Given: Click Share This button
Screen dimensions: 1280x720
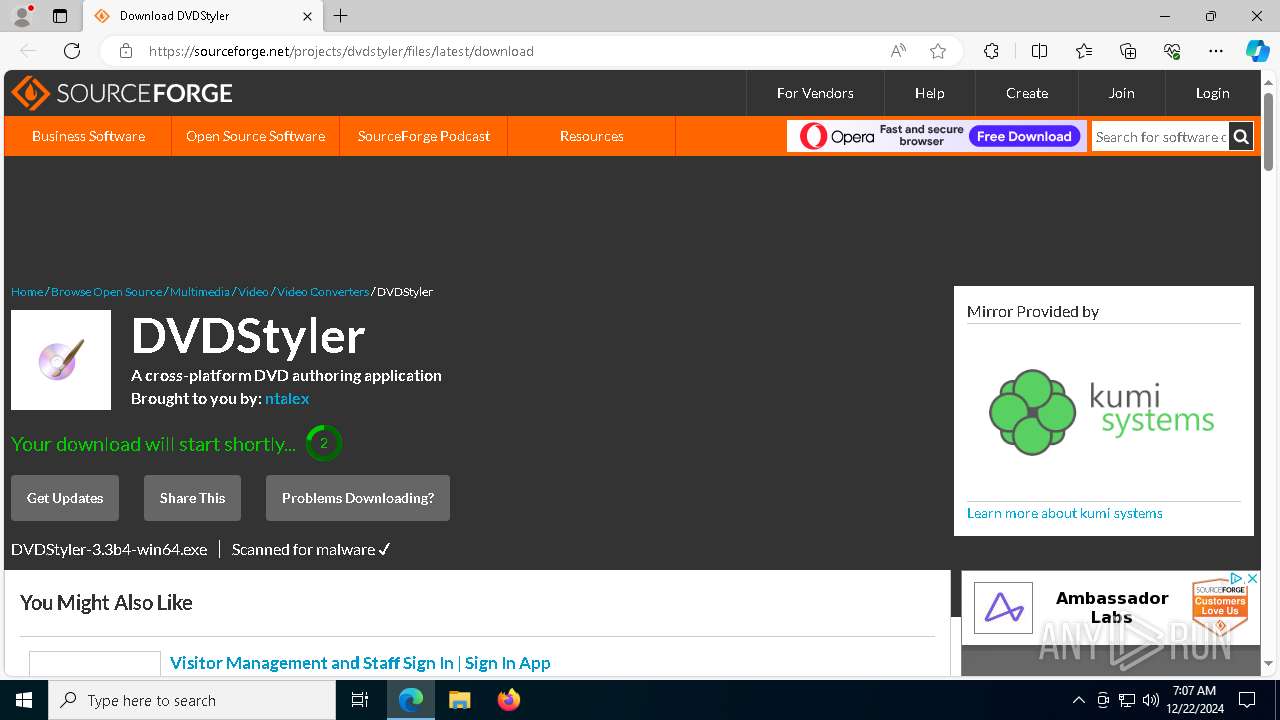Looking at the screenshot, I should point(192,498).
